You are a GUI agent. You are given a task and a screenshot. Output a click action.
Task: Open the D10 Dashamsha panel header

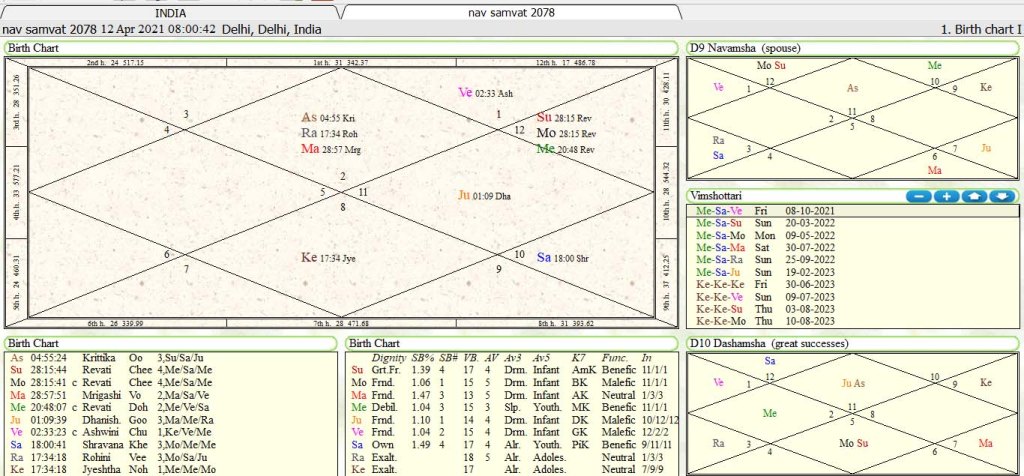pyautogui.click(x=766, y=344)
